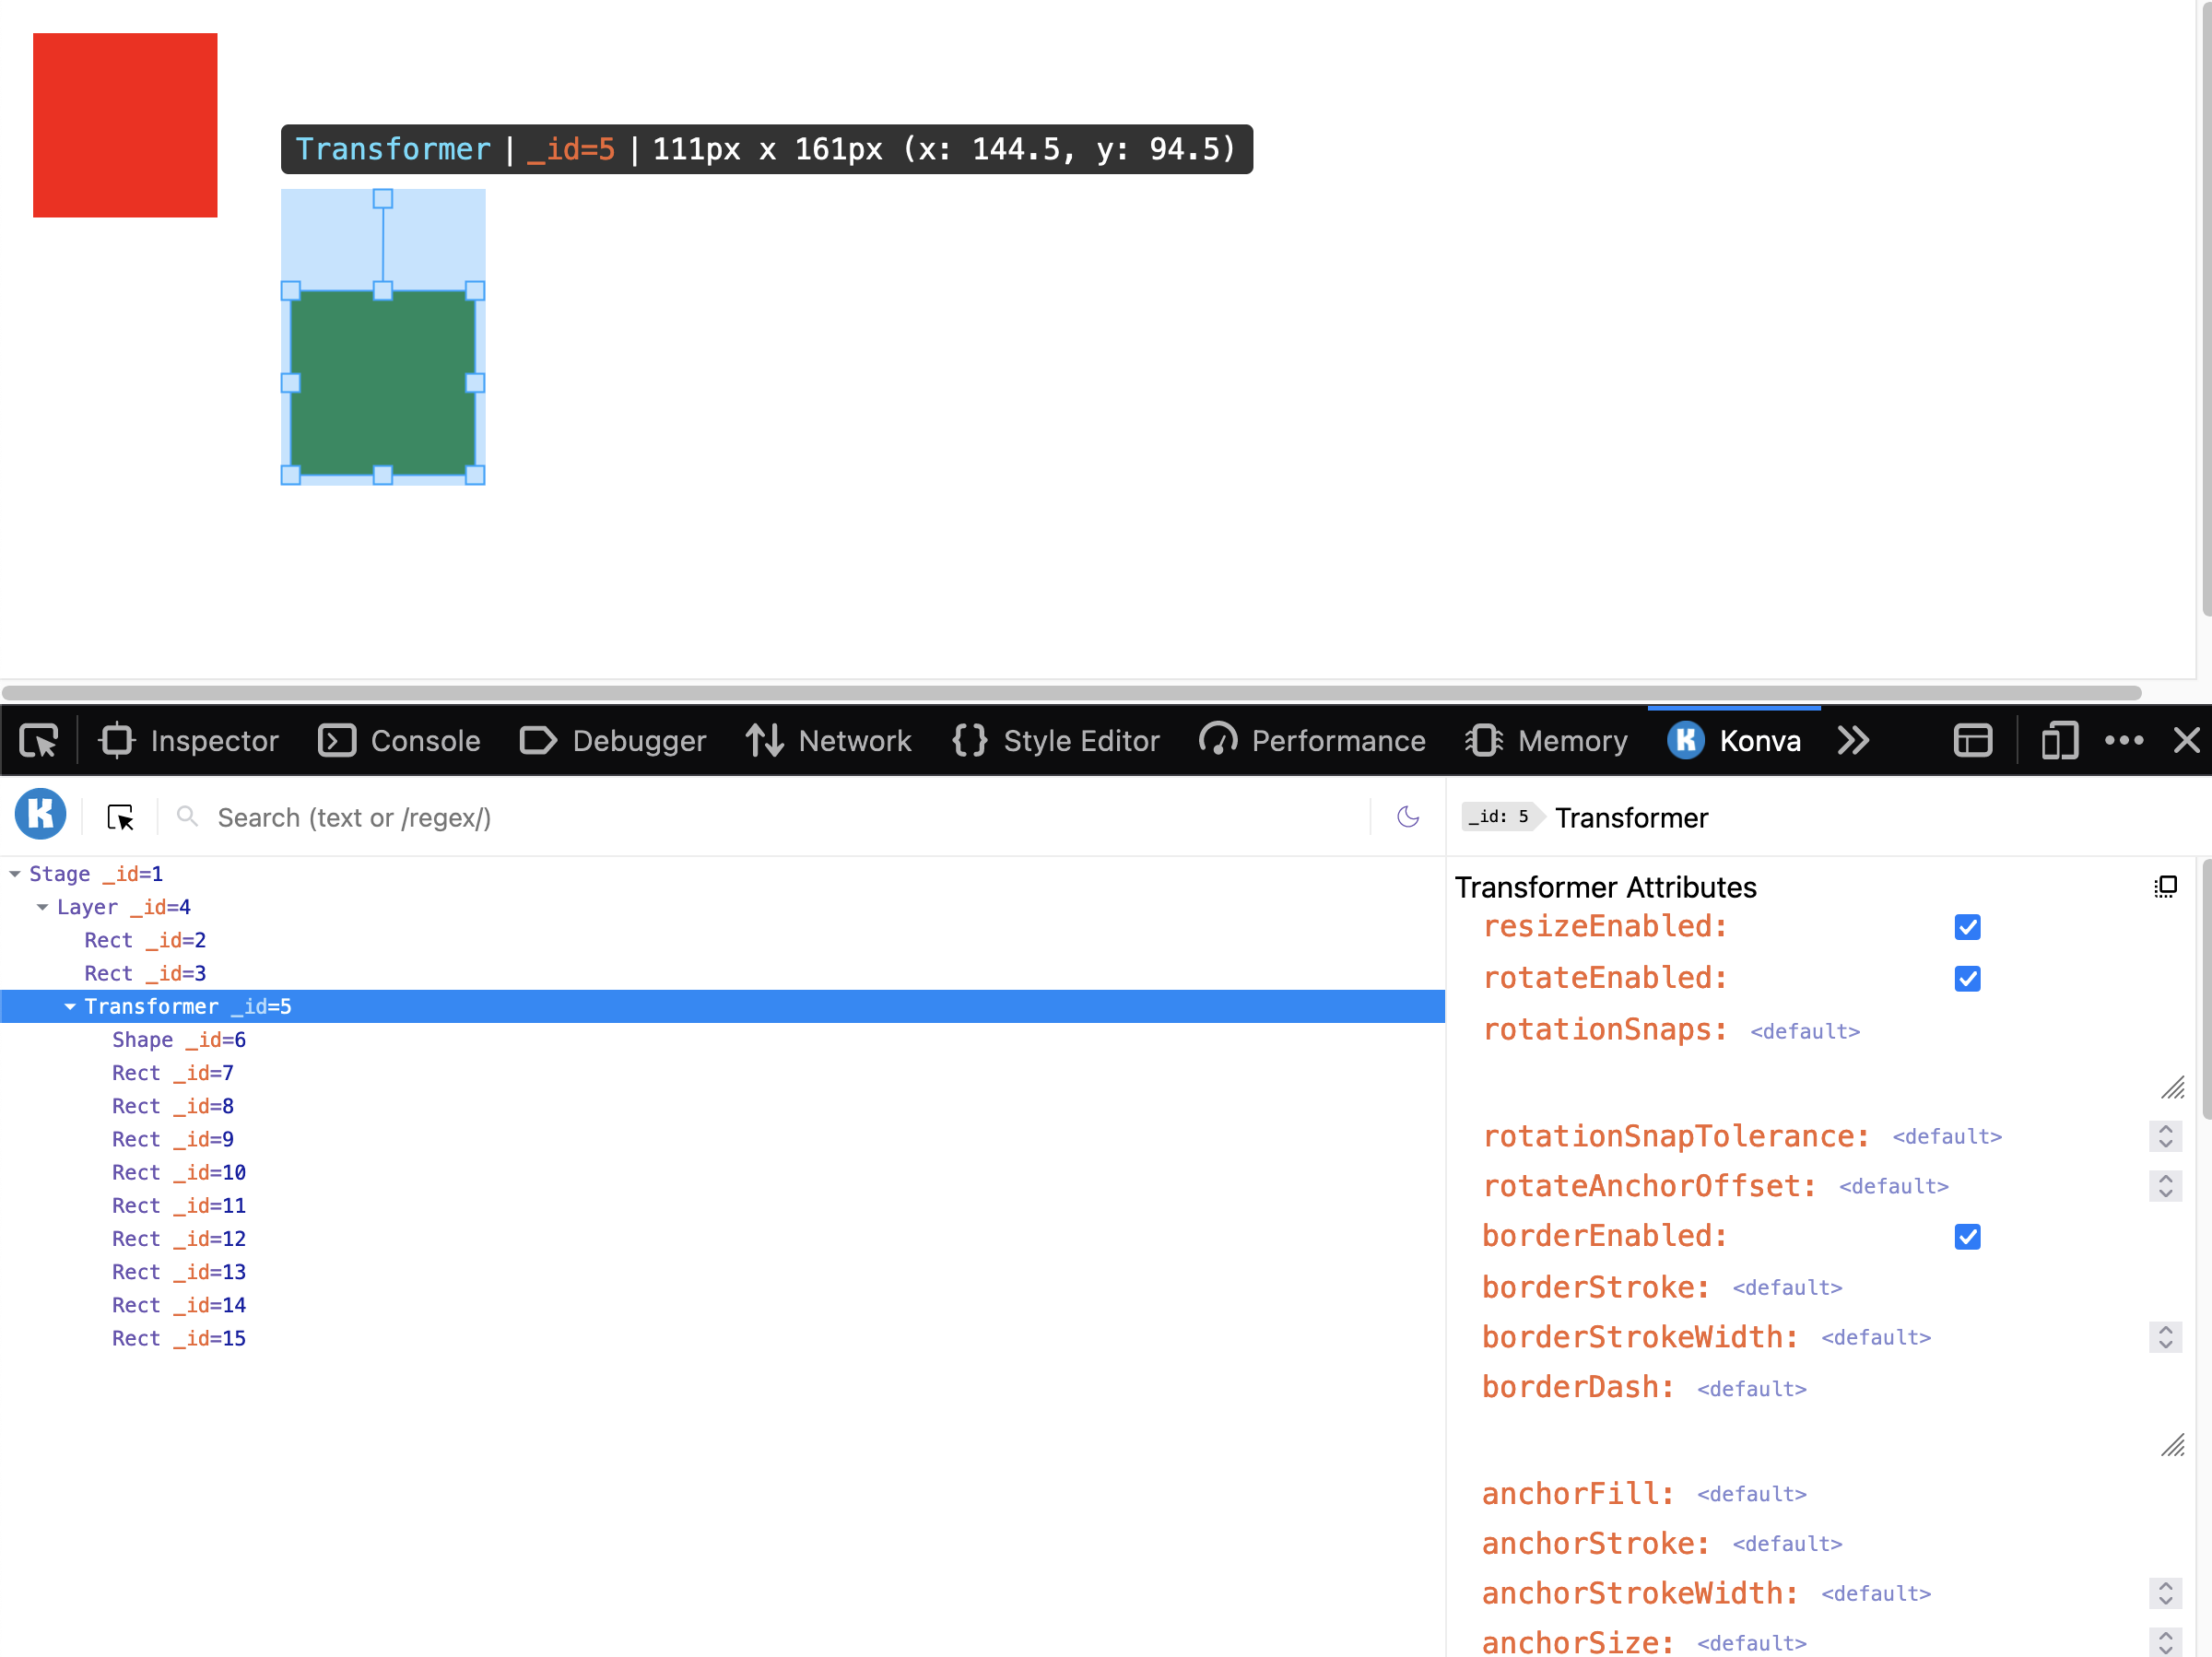Uncheck the rotateEnabled checkbox
This screenshot has height=1657, width=2212.
click(1966, 978)
